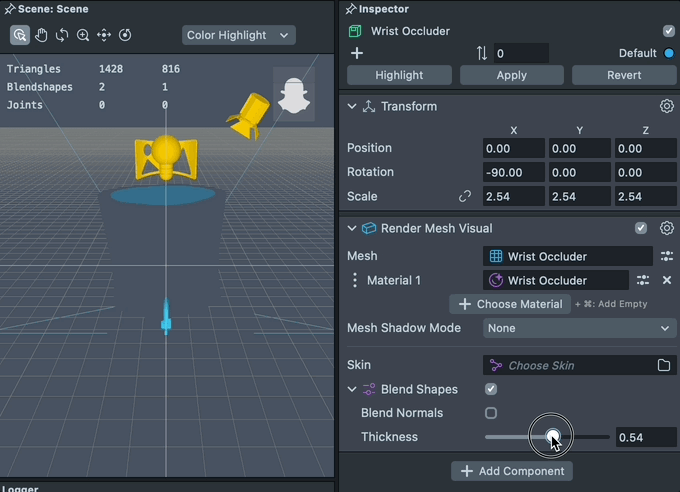Click the Apply button
680x492 pixels.
click(511, 75)
